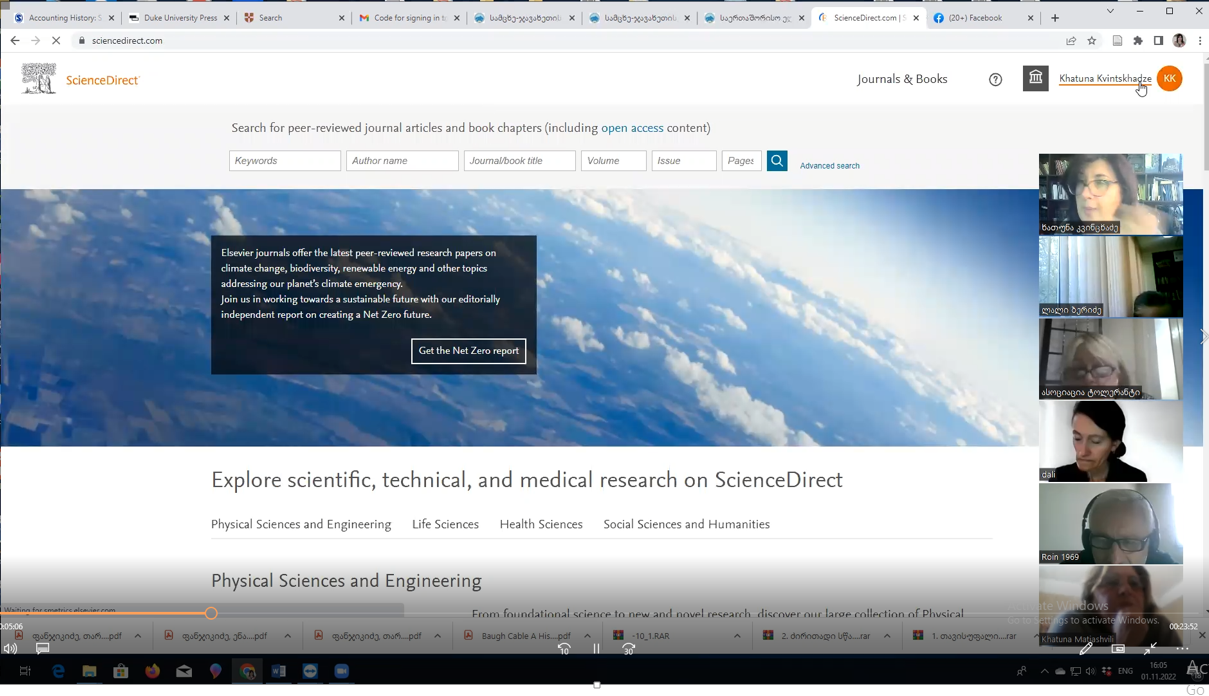The width and height of the screenshot is (1209, 696).
Task: Expand options for first PDF download
Action: click(x=138, y=636)
